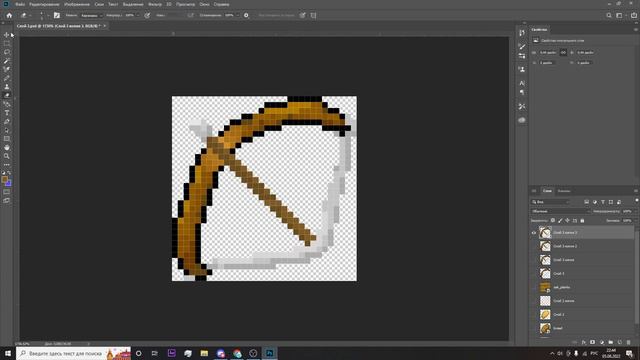Select the Path Selection arrow tool
This screenshot has width=640, height=360.
point(7,130)
